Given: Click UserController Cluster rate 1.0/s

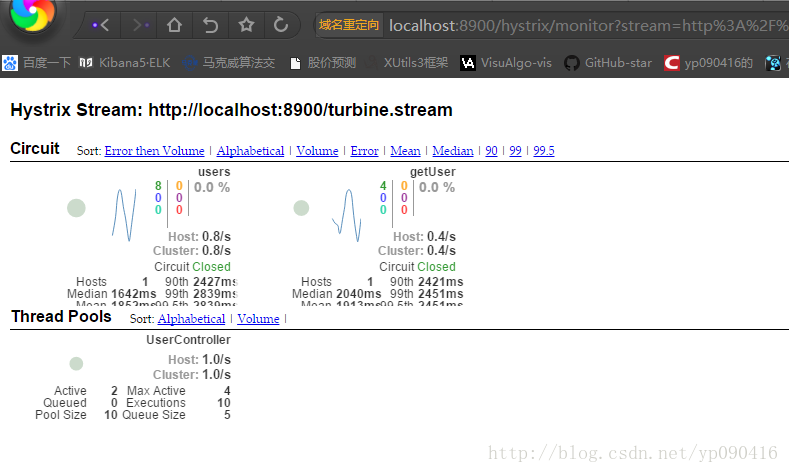Looking at the screenshot, I should tap(216, 375).
